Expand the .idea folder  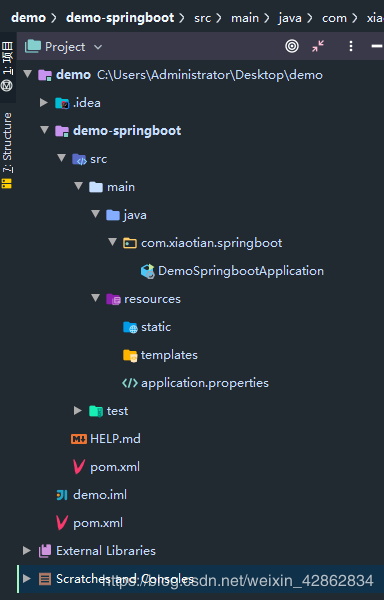point(44,103)
